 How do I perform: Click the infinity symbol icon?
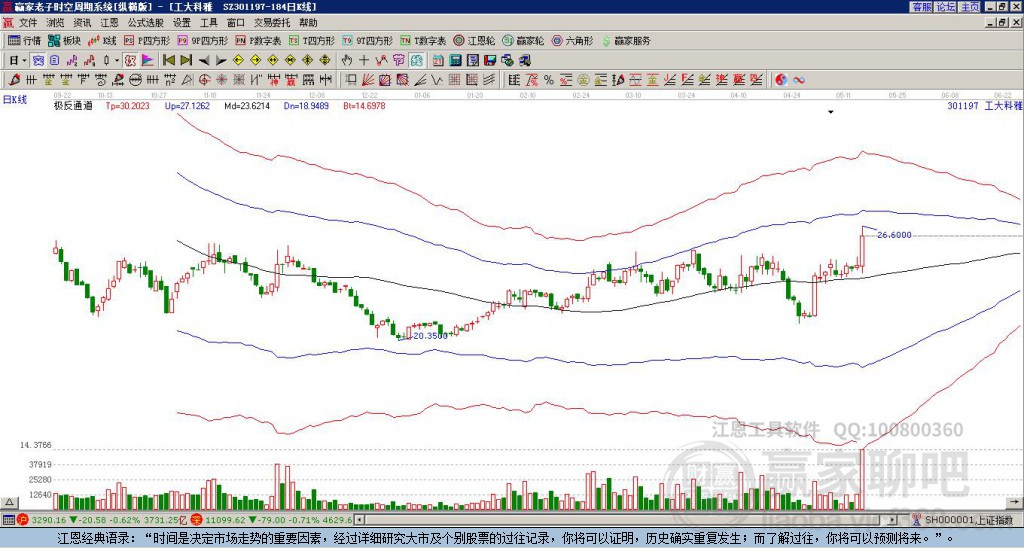[x=799, y=80]
